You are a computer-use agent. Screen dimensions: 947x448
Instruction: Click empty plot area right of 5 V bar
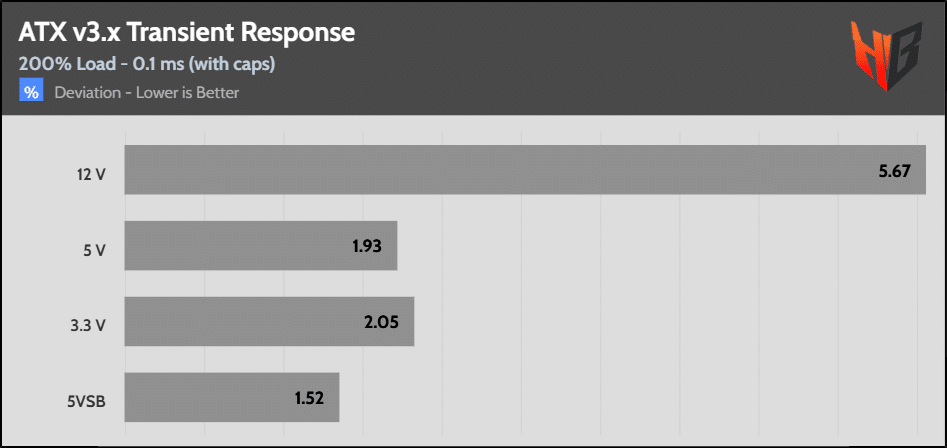point(660,246)
